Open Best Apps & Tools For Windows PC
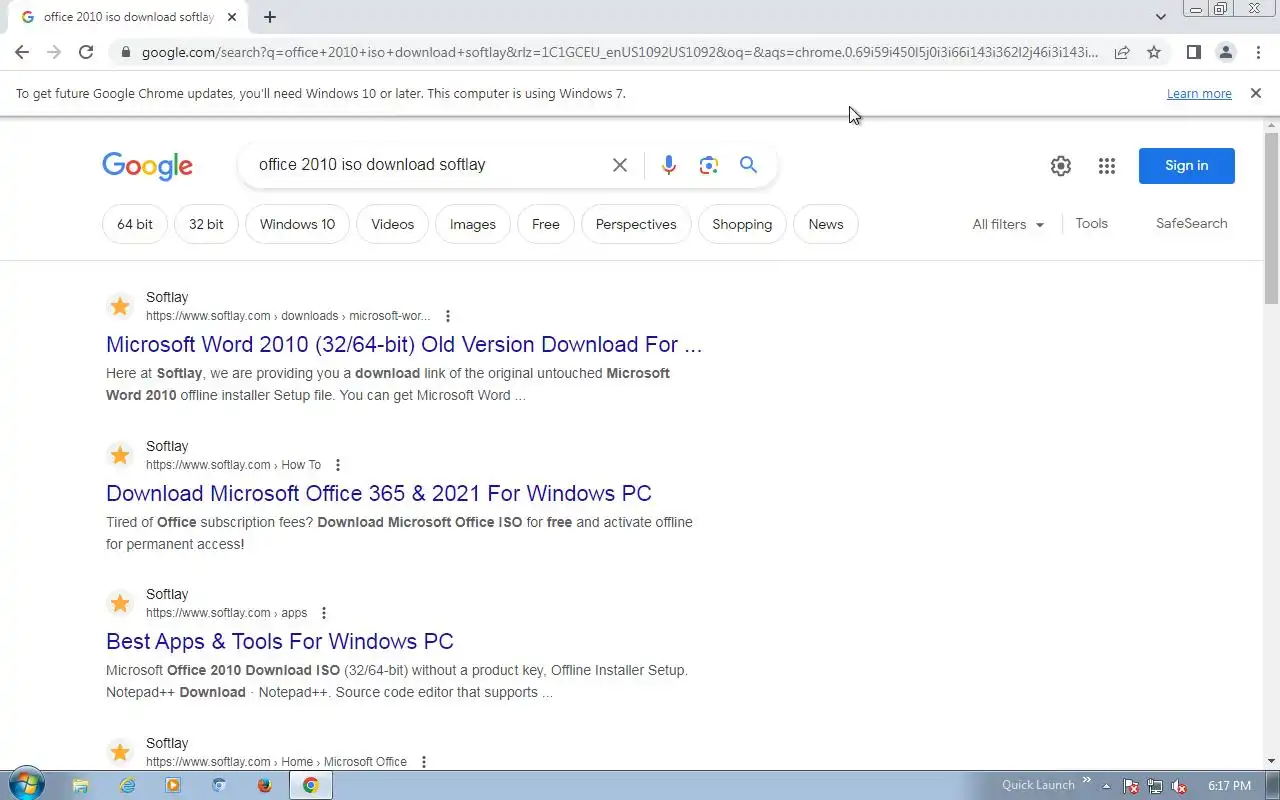1280x800 pixels. tap(280, 641)
